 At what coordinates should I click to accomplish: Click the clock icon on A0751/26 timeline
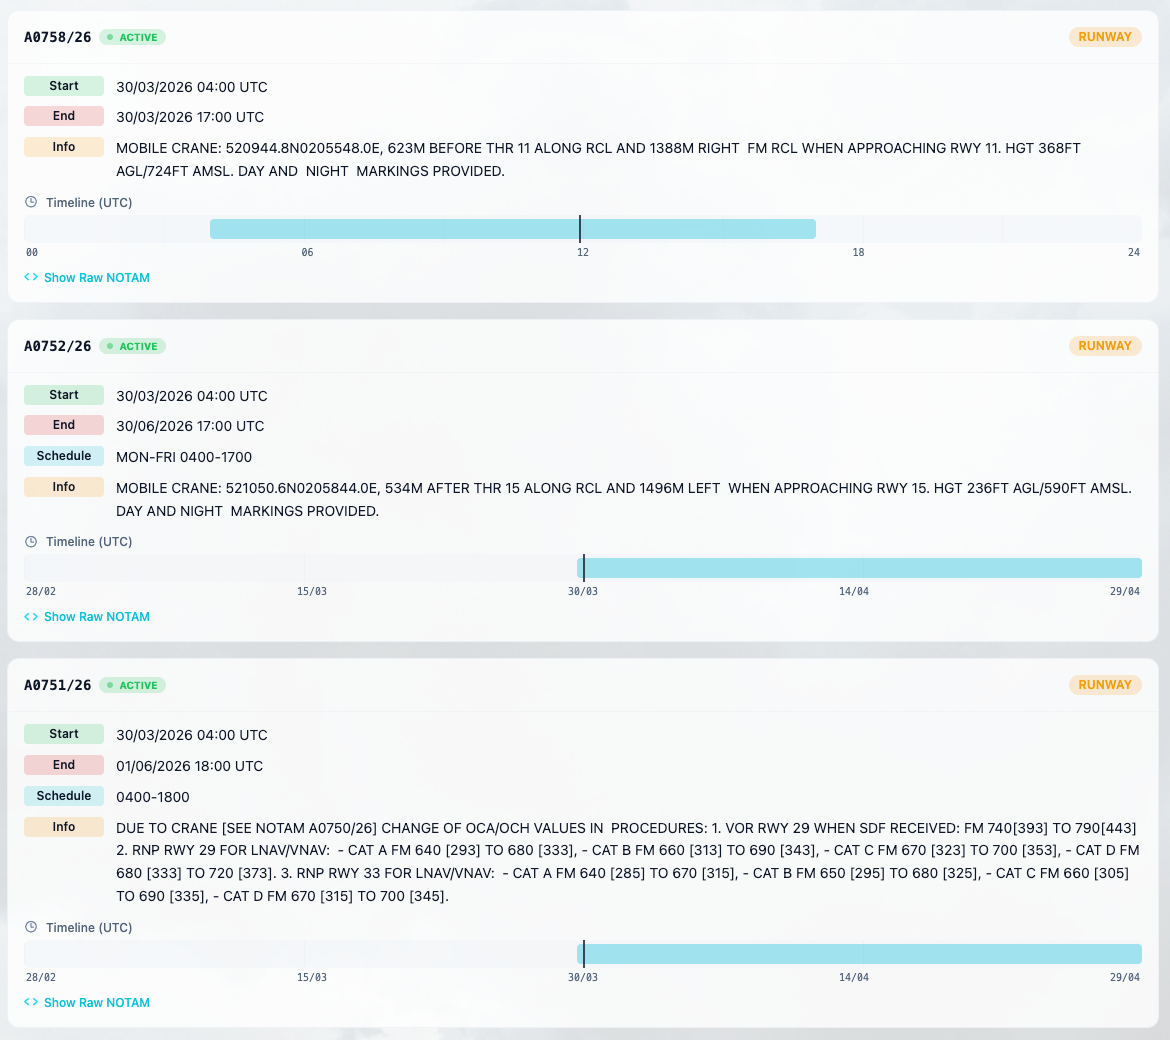pyautogui.click(x=30, y=927)
